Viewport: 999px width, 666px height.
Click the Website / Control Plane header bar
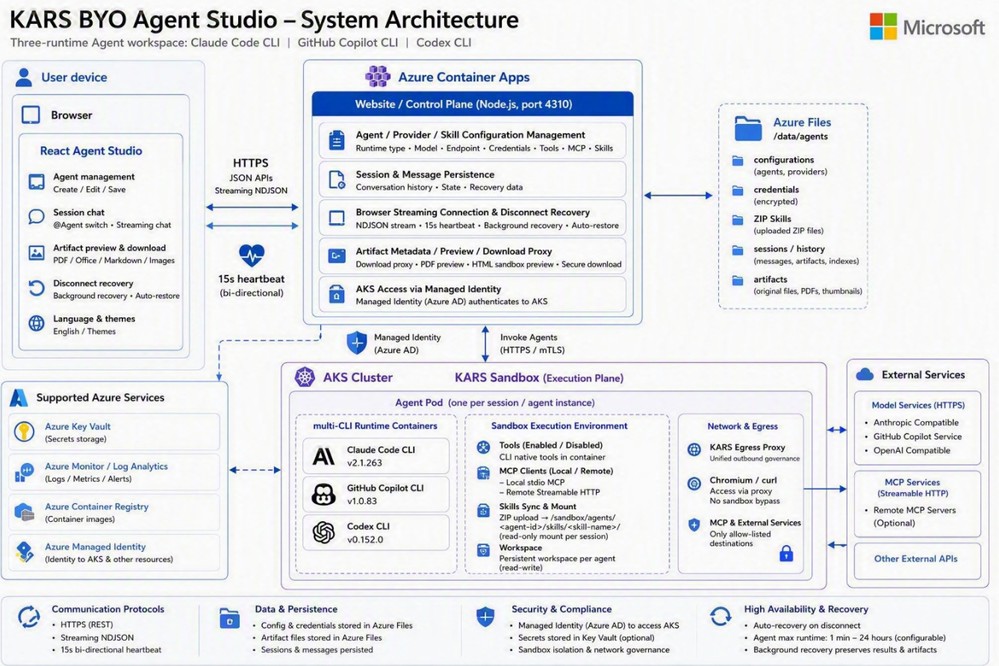coord(472,104)
